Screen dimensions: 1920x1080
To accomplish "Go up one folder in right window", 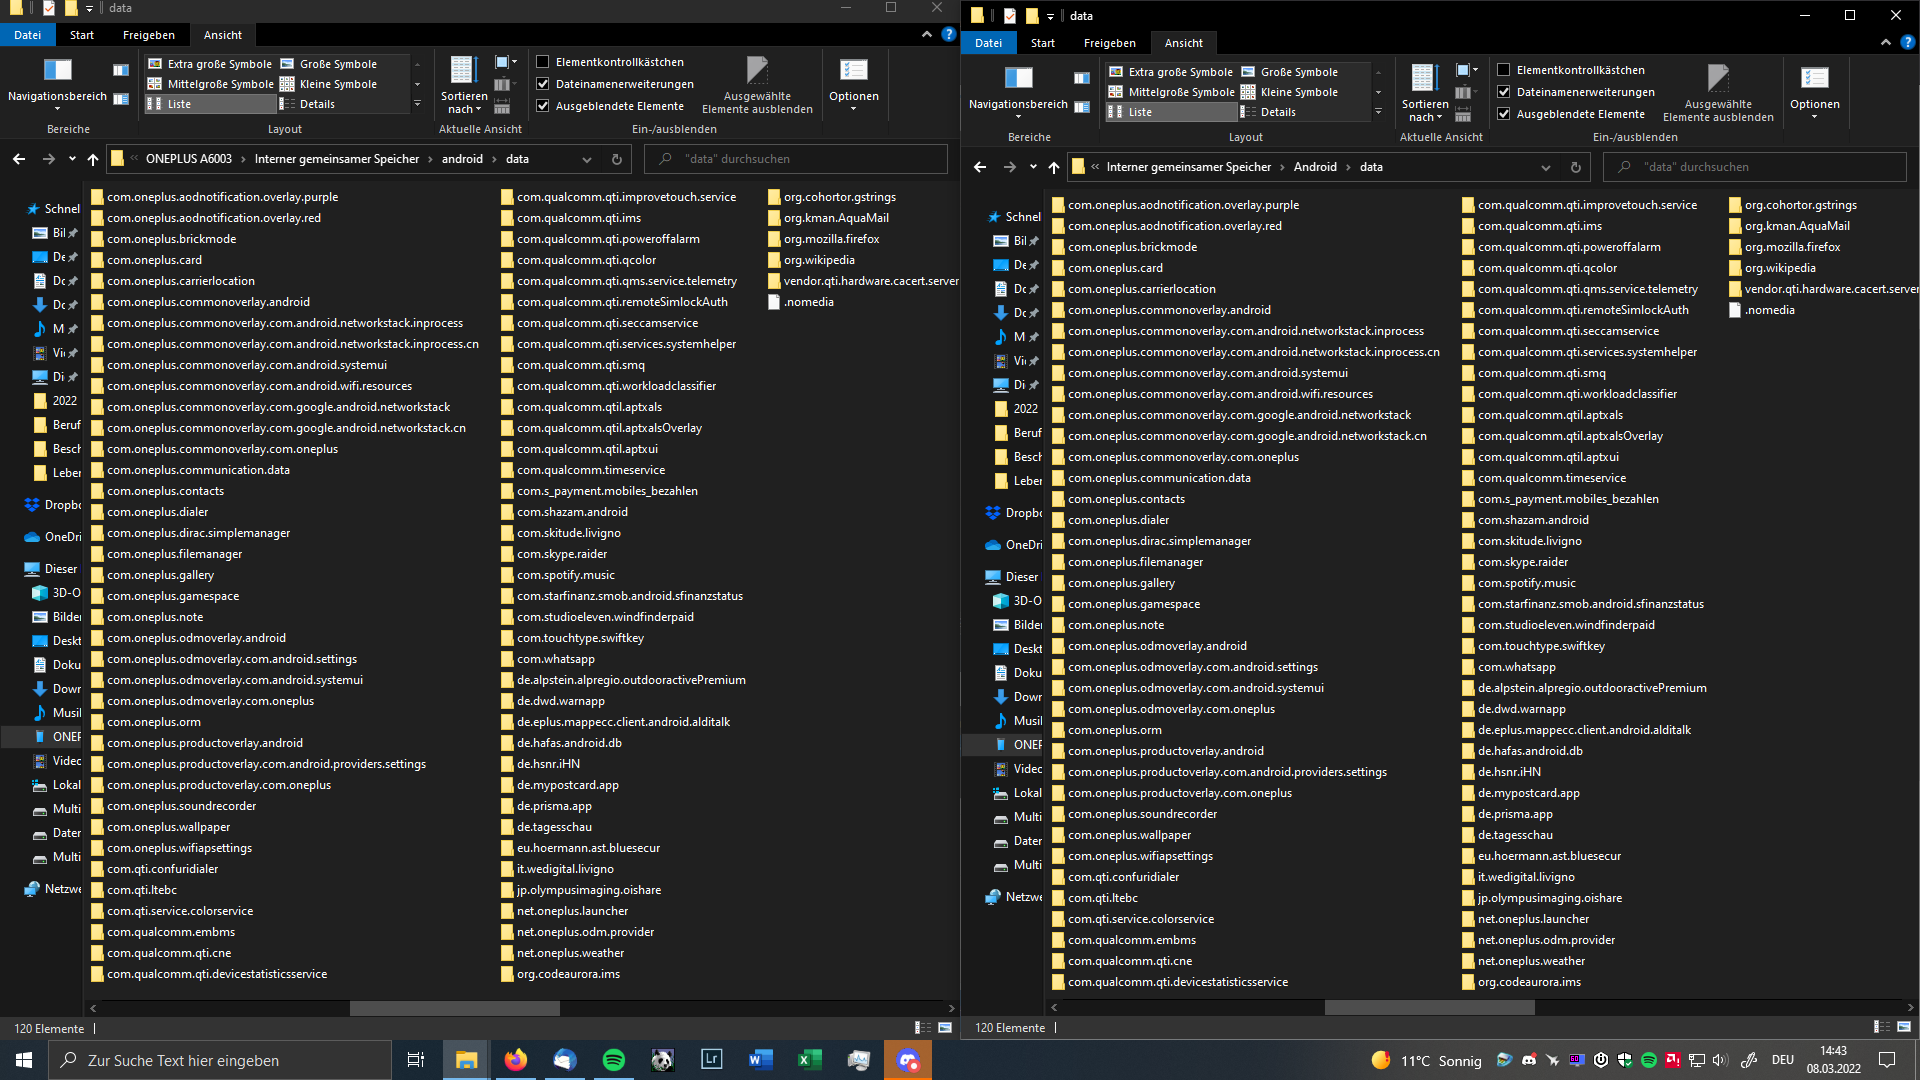I will tap(1053, 167).
